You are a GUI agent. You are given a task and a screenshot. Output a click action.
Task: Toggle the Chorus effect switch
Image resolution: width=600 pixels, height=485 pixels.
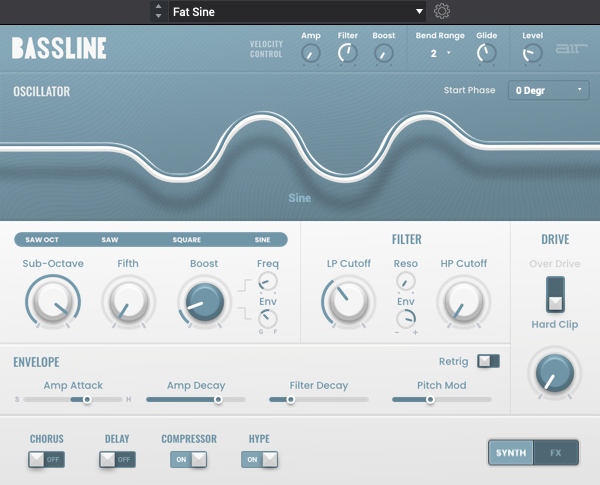[x=46, y=459]
